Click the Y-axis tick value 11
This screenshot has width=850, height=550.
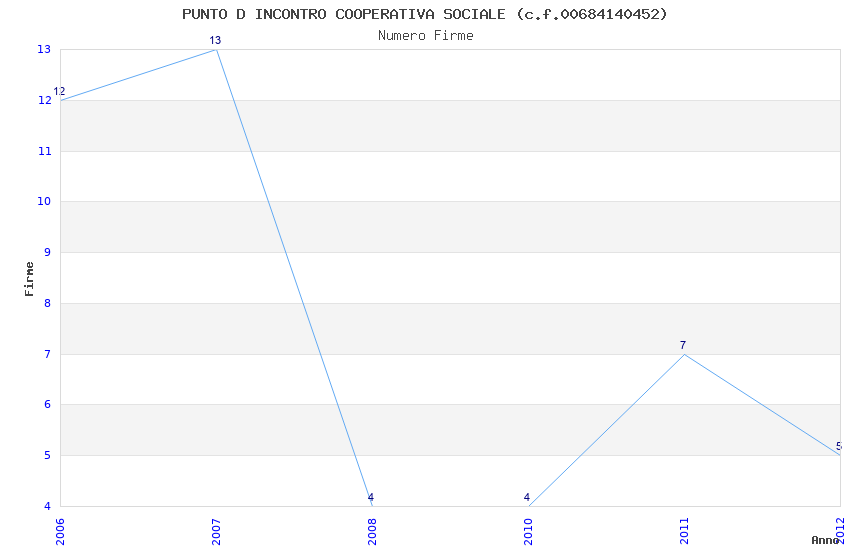pyautogui.click(x=44, y=151)
